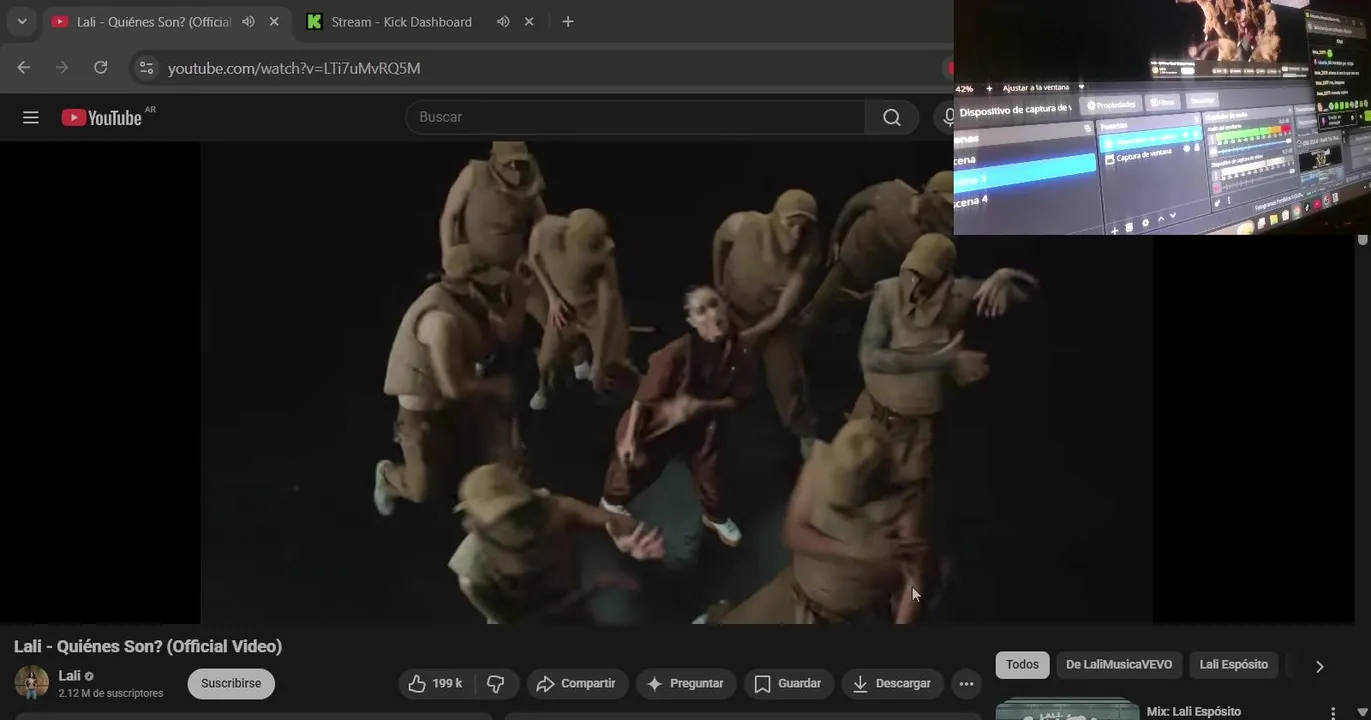Dislike the video with thumbs-down
The image size is (1371, 720).
[496, 684]
